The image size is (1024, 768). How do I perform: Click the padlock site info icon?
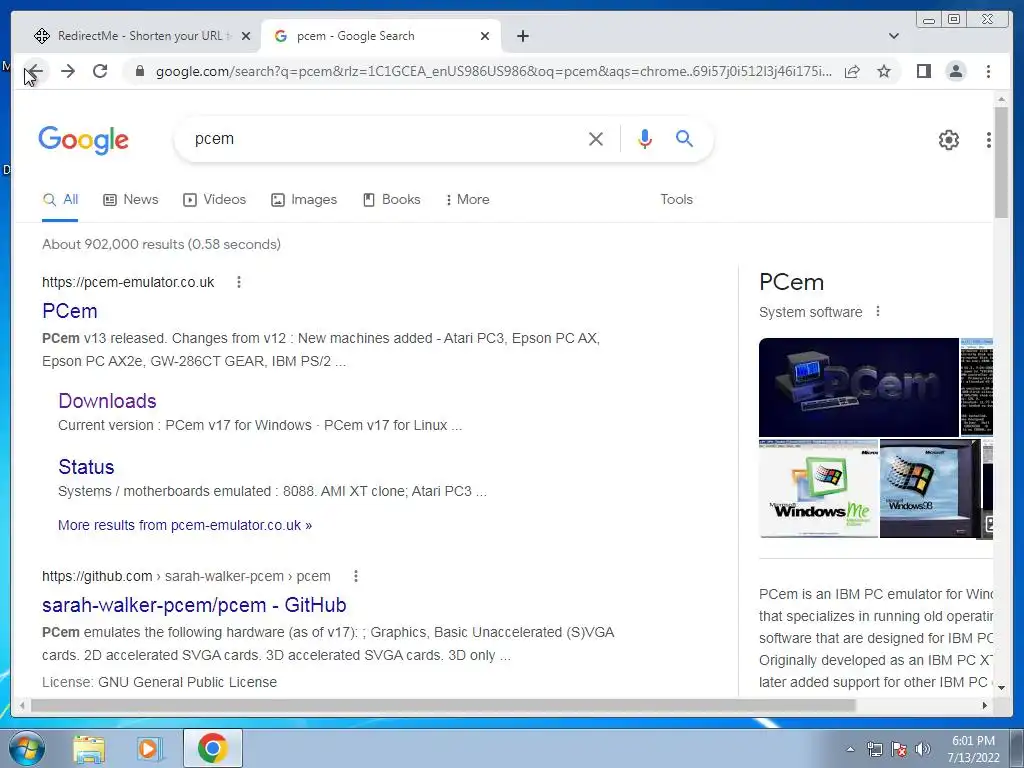click(x=139, y=71)
